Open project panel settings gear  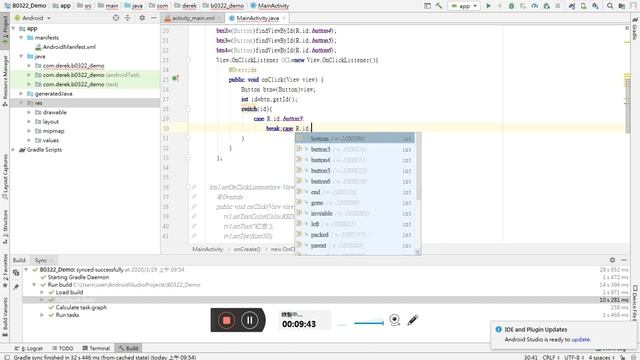[142, 18]
